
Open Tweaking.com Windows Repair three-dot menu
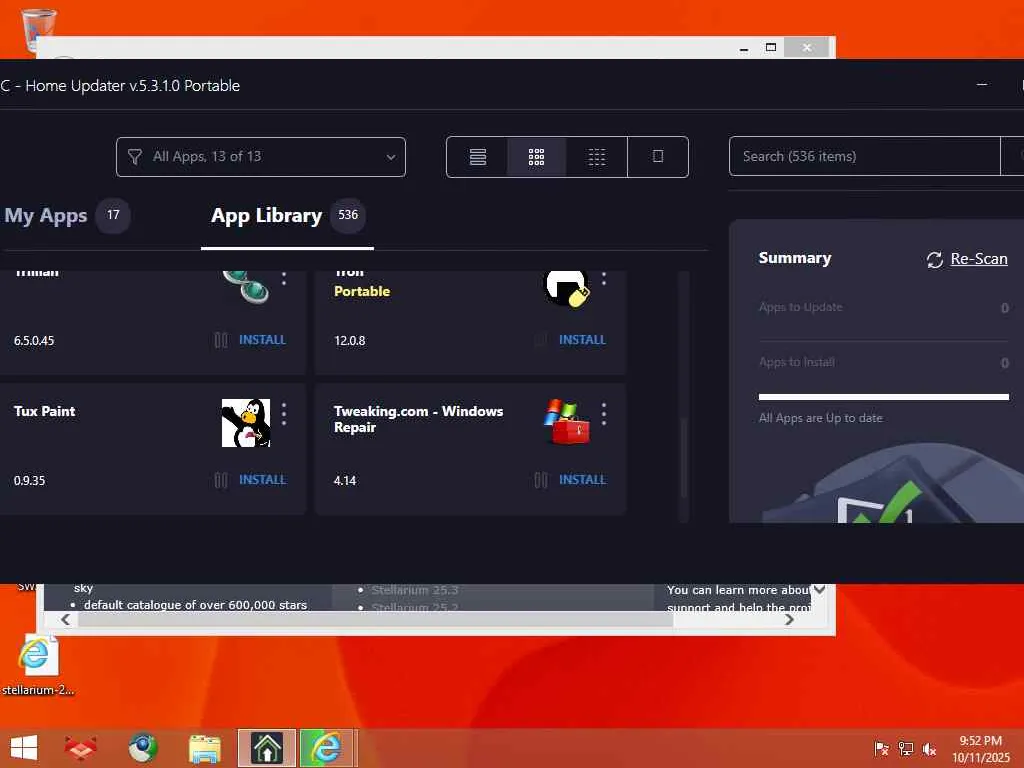pos(604,414)
